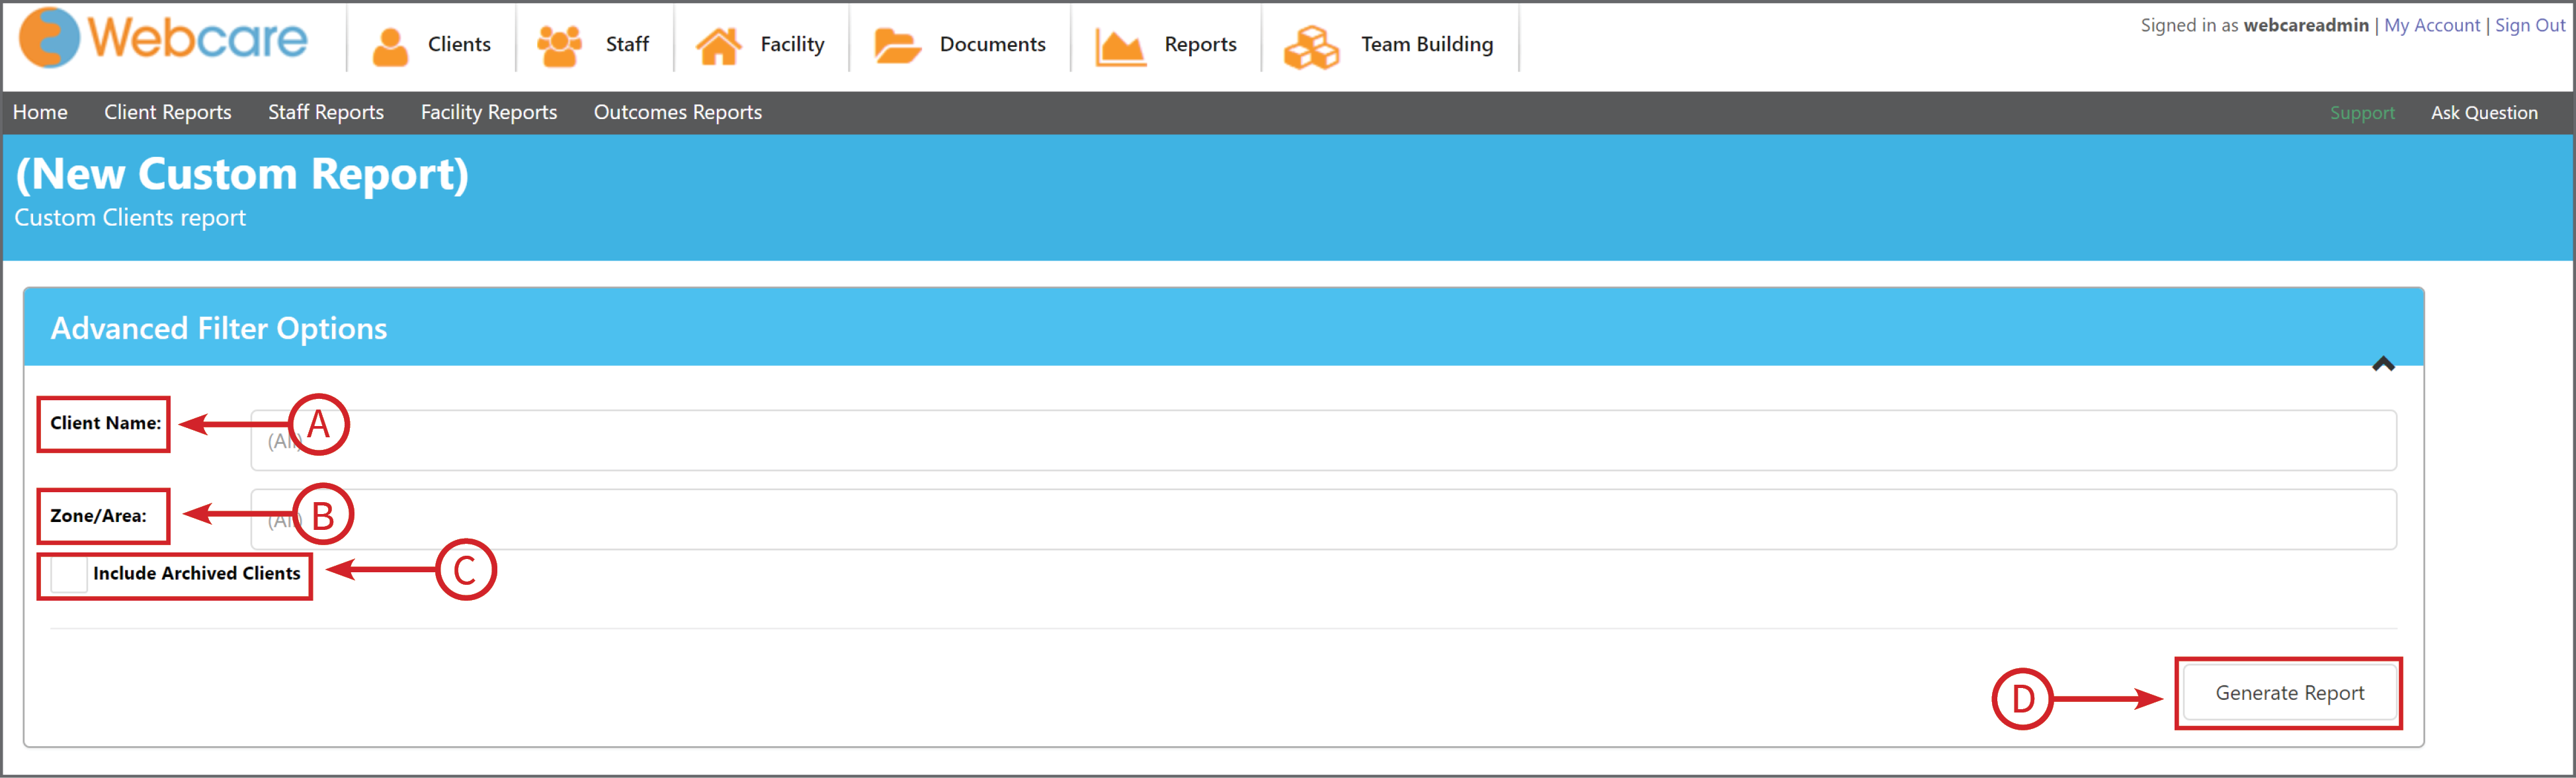Open Reports via the chart icon
Viewport: 2576px width, 778px height.
(x=1120, y=47)
